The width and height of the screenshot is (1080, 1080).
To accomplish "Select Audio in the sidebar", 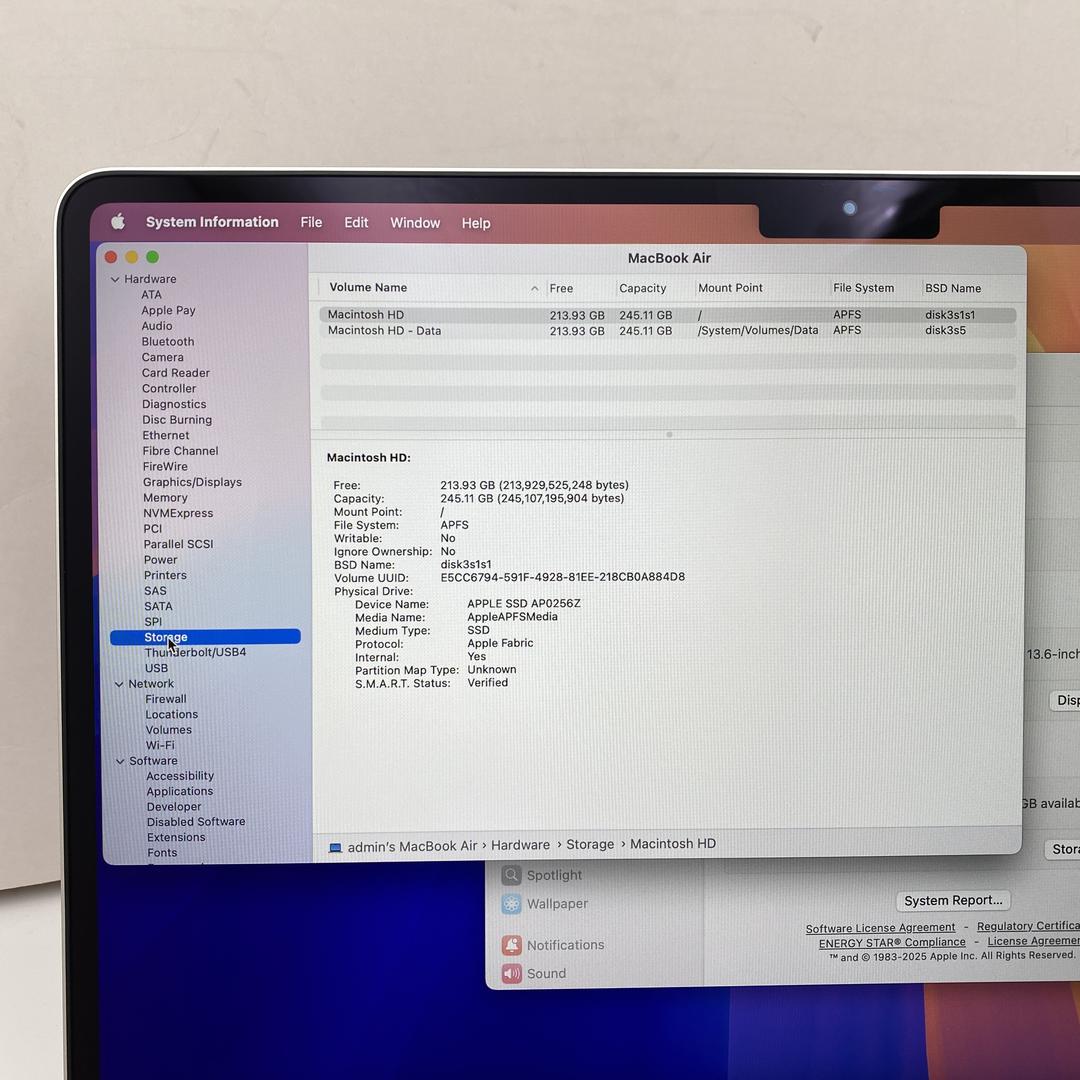I will click(x=157, y=326).
